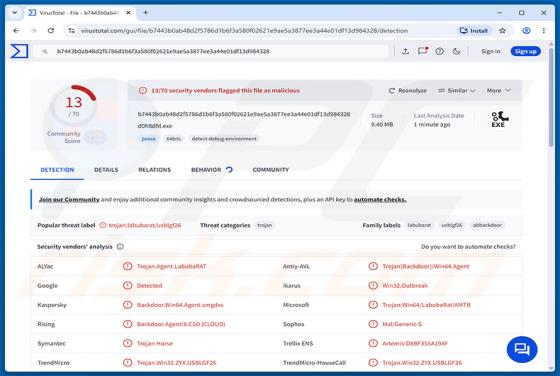Open the notifications chat icon
This screenshot has width=560, height=376.
coord(422,51)
